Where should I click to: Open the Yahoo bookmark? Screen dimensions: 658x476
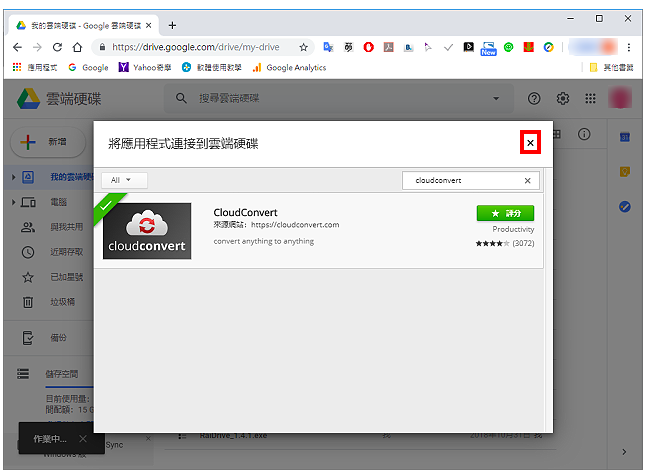click(145, 68)
